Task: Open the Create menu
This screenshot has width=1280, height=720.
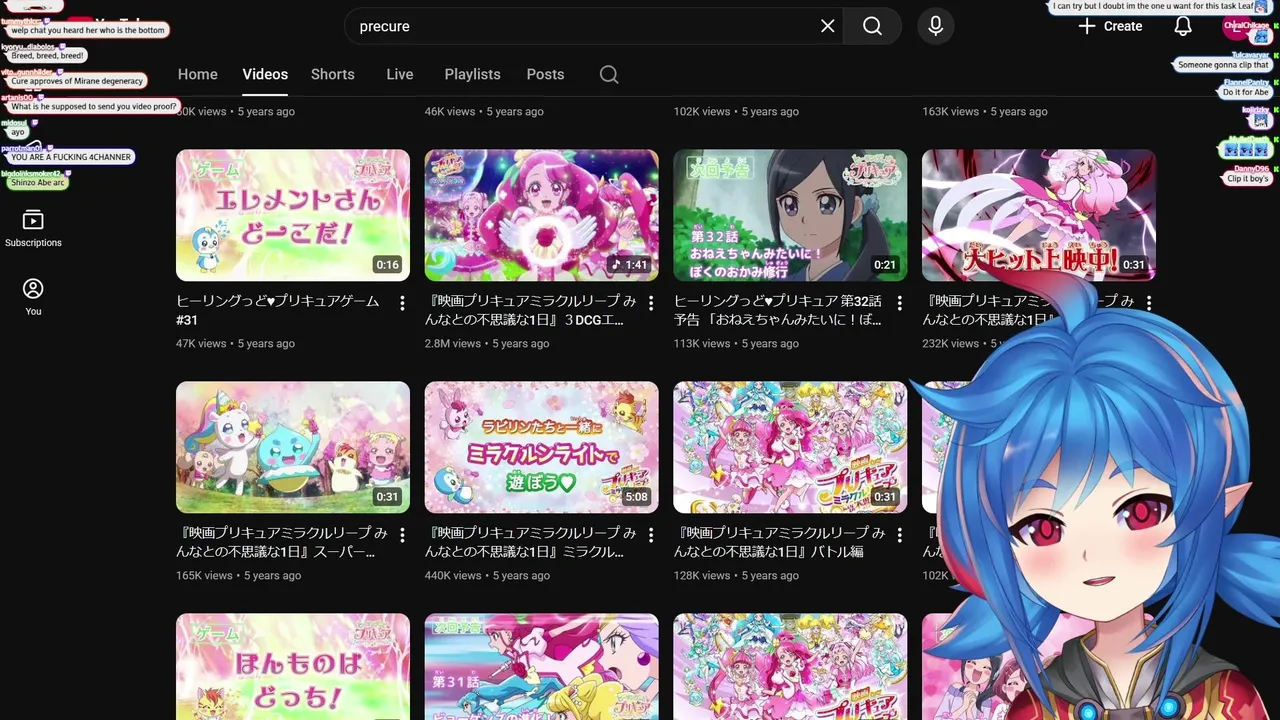Action: coord(1110,26)
